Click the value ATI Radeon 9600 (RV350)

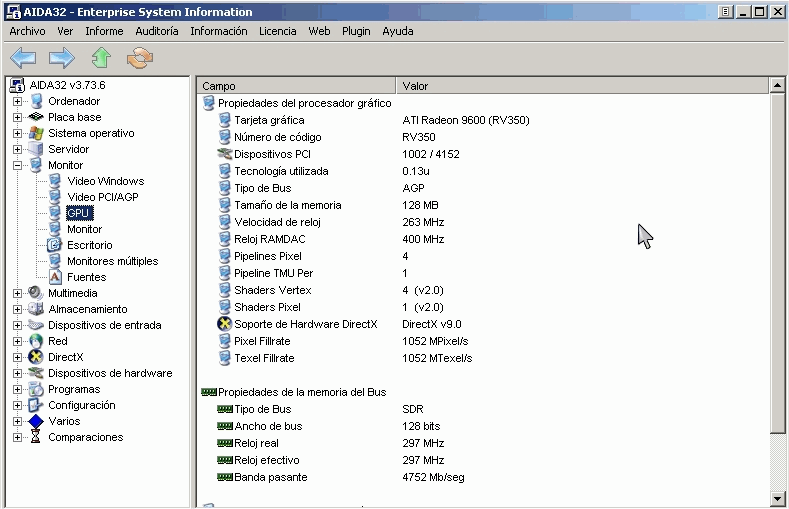(466, 120)
